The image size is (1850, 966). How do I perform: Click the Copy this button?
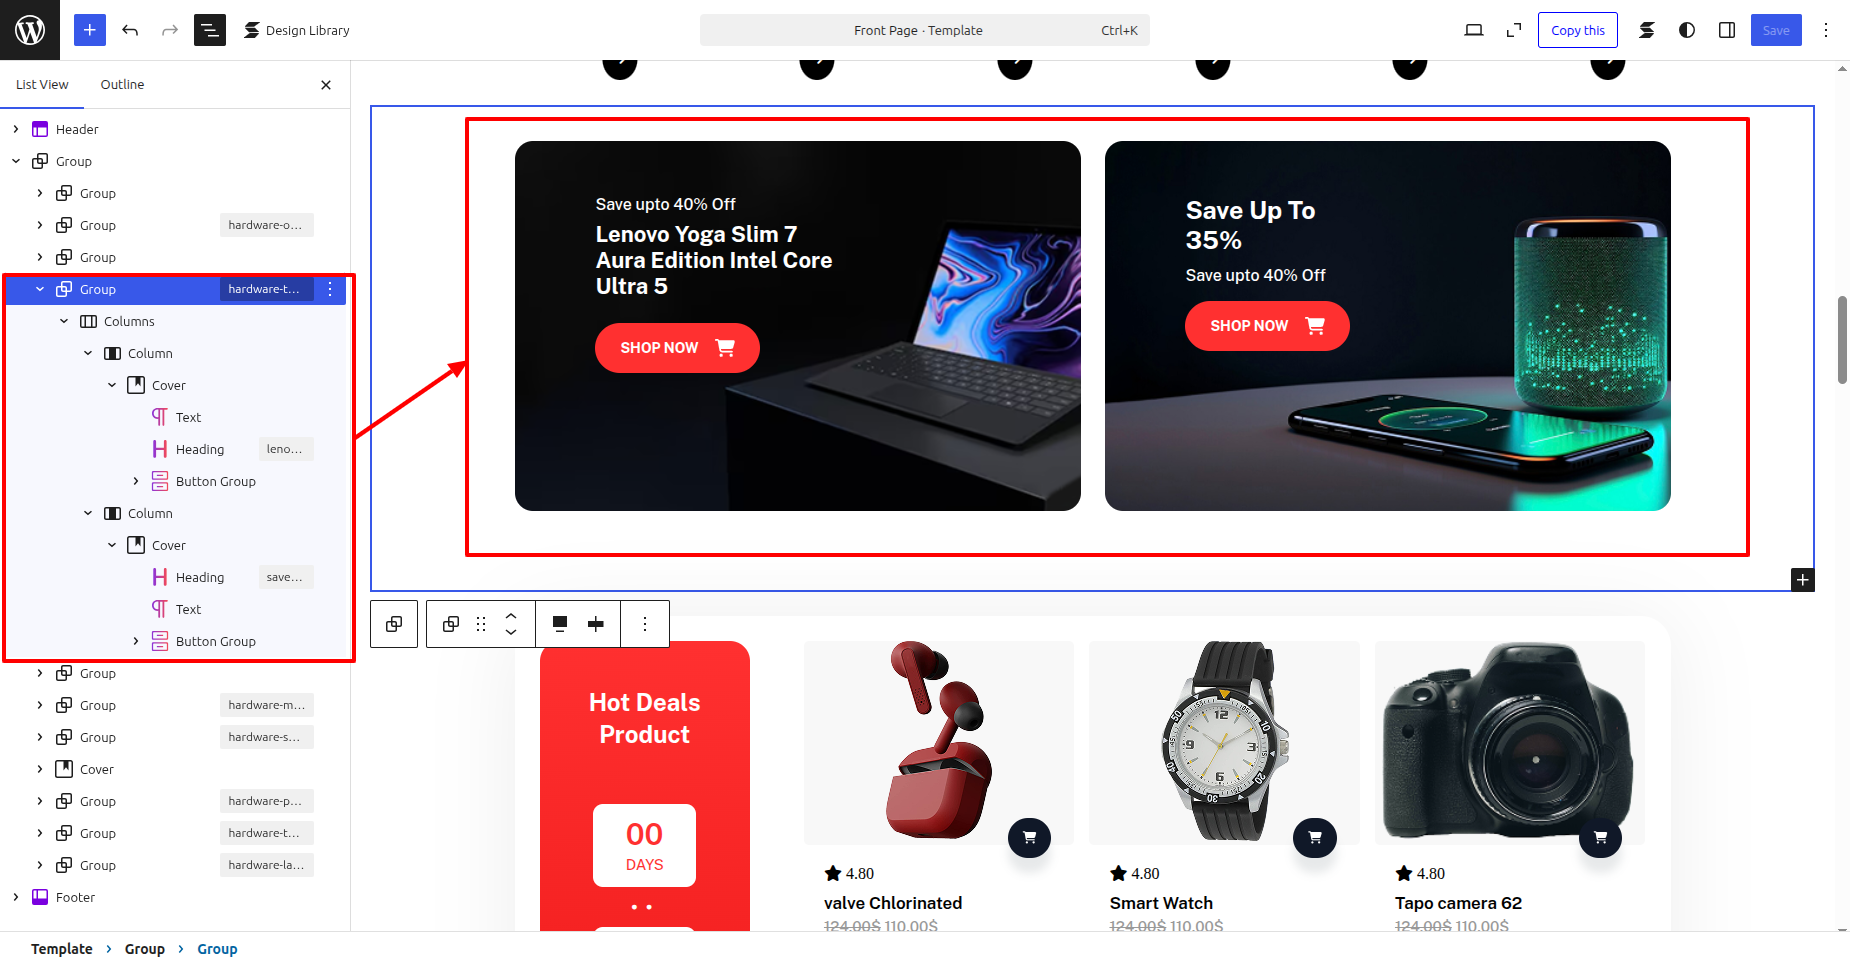[x=1578, y=30]
